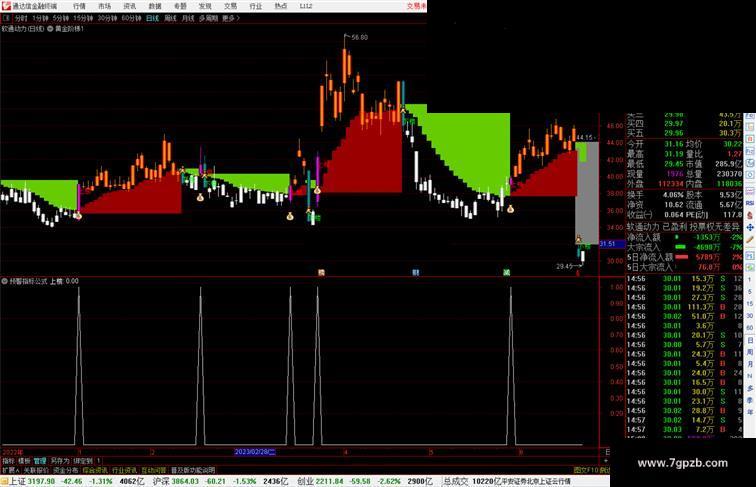
Task: Click the round icon beside 黄金阶梯1
Action: (x=50, y=29)
